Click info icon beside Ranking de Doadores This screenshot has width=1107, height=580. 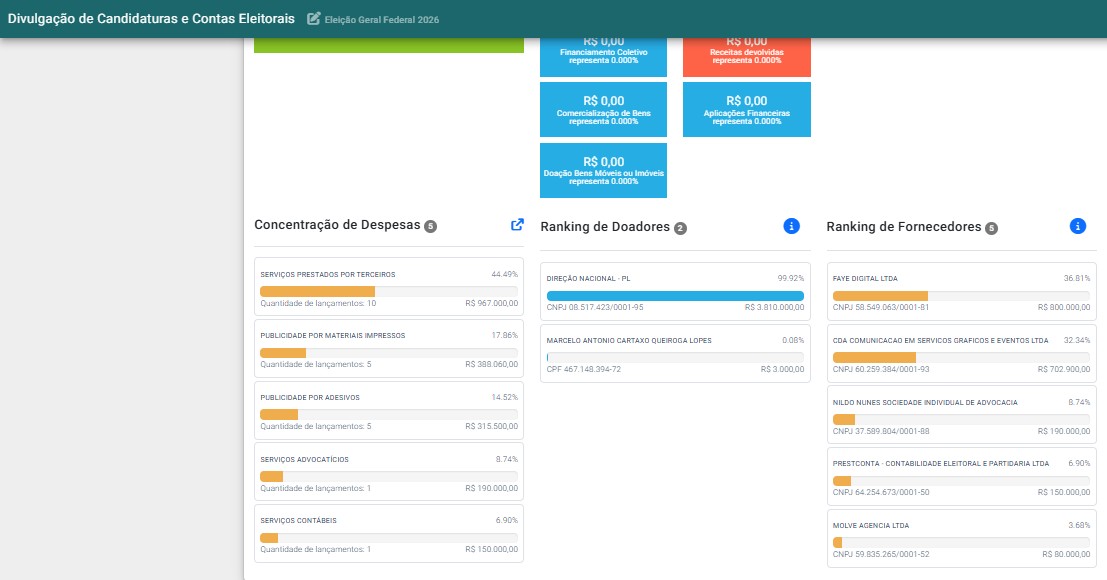[791, 226]
